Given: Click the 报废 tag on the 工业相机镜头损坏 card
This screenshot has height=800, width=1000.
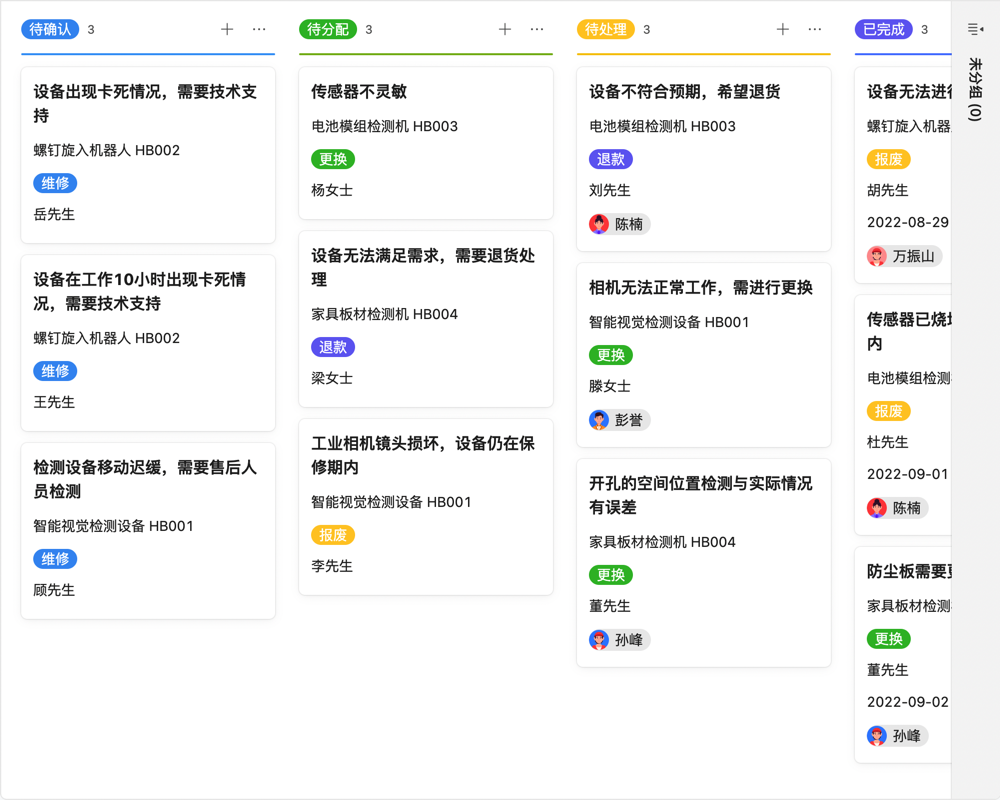Looking at the screenshot, I should coord(333,534).
